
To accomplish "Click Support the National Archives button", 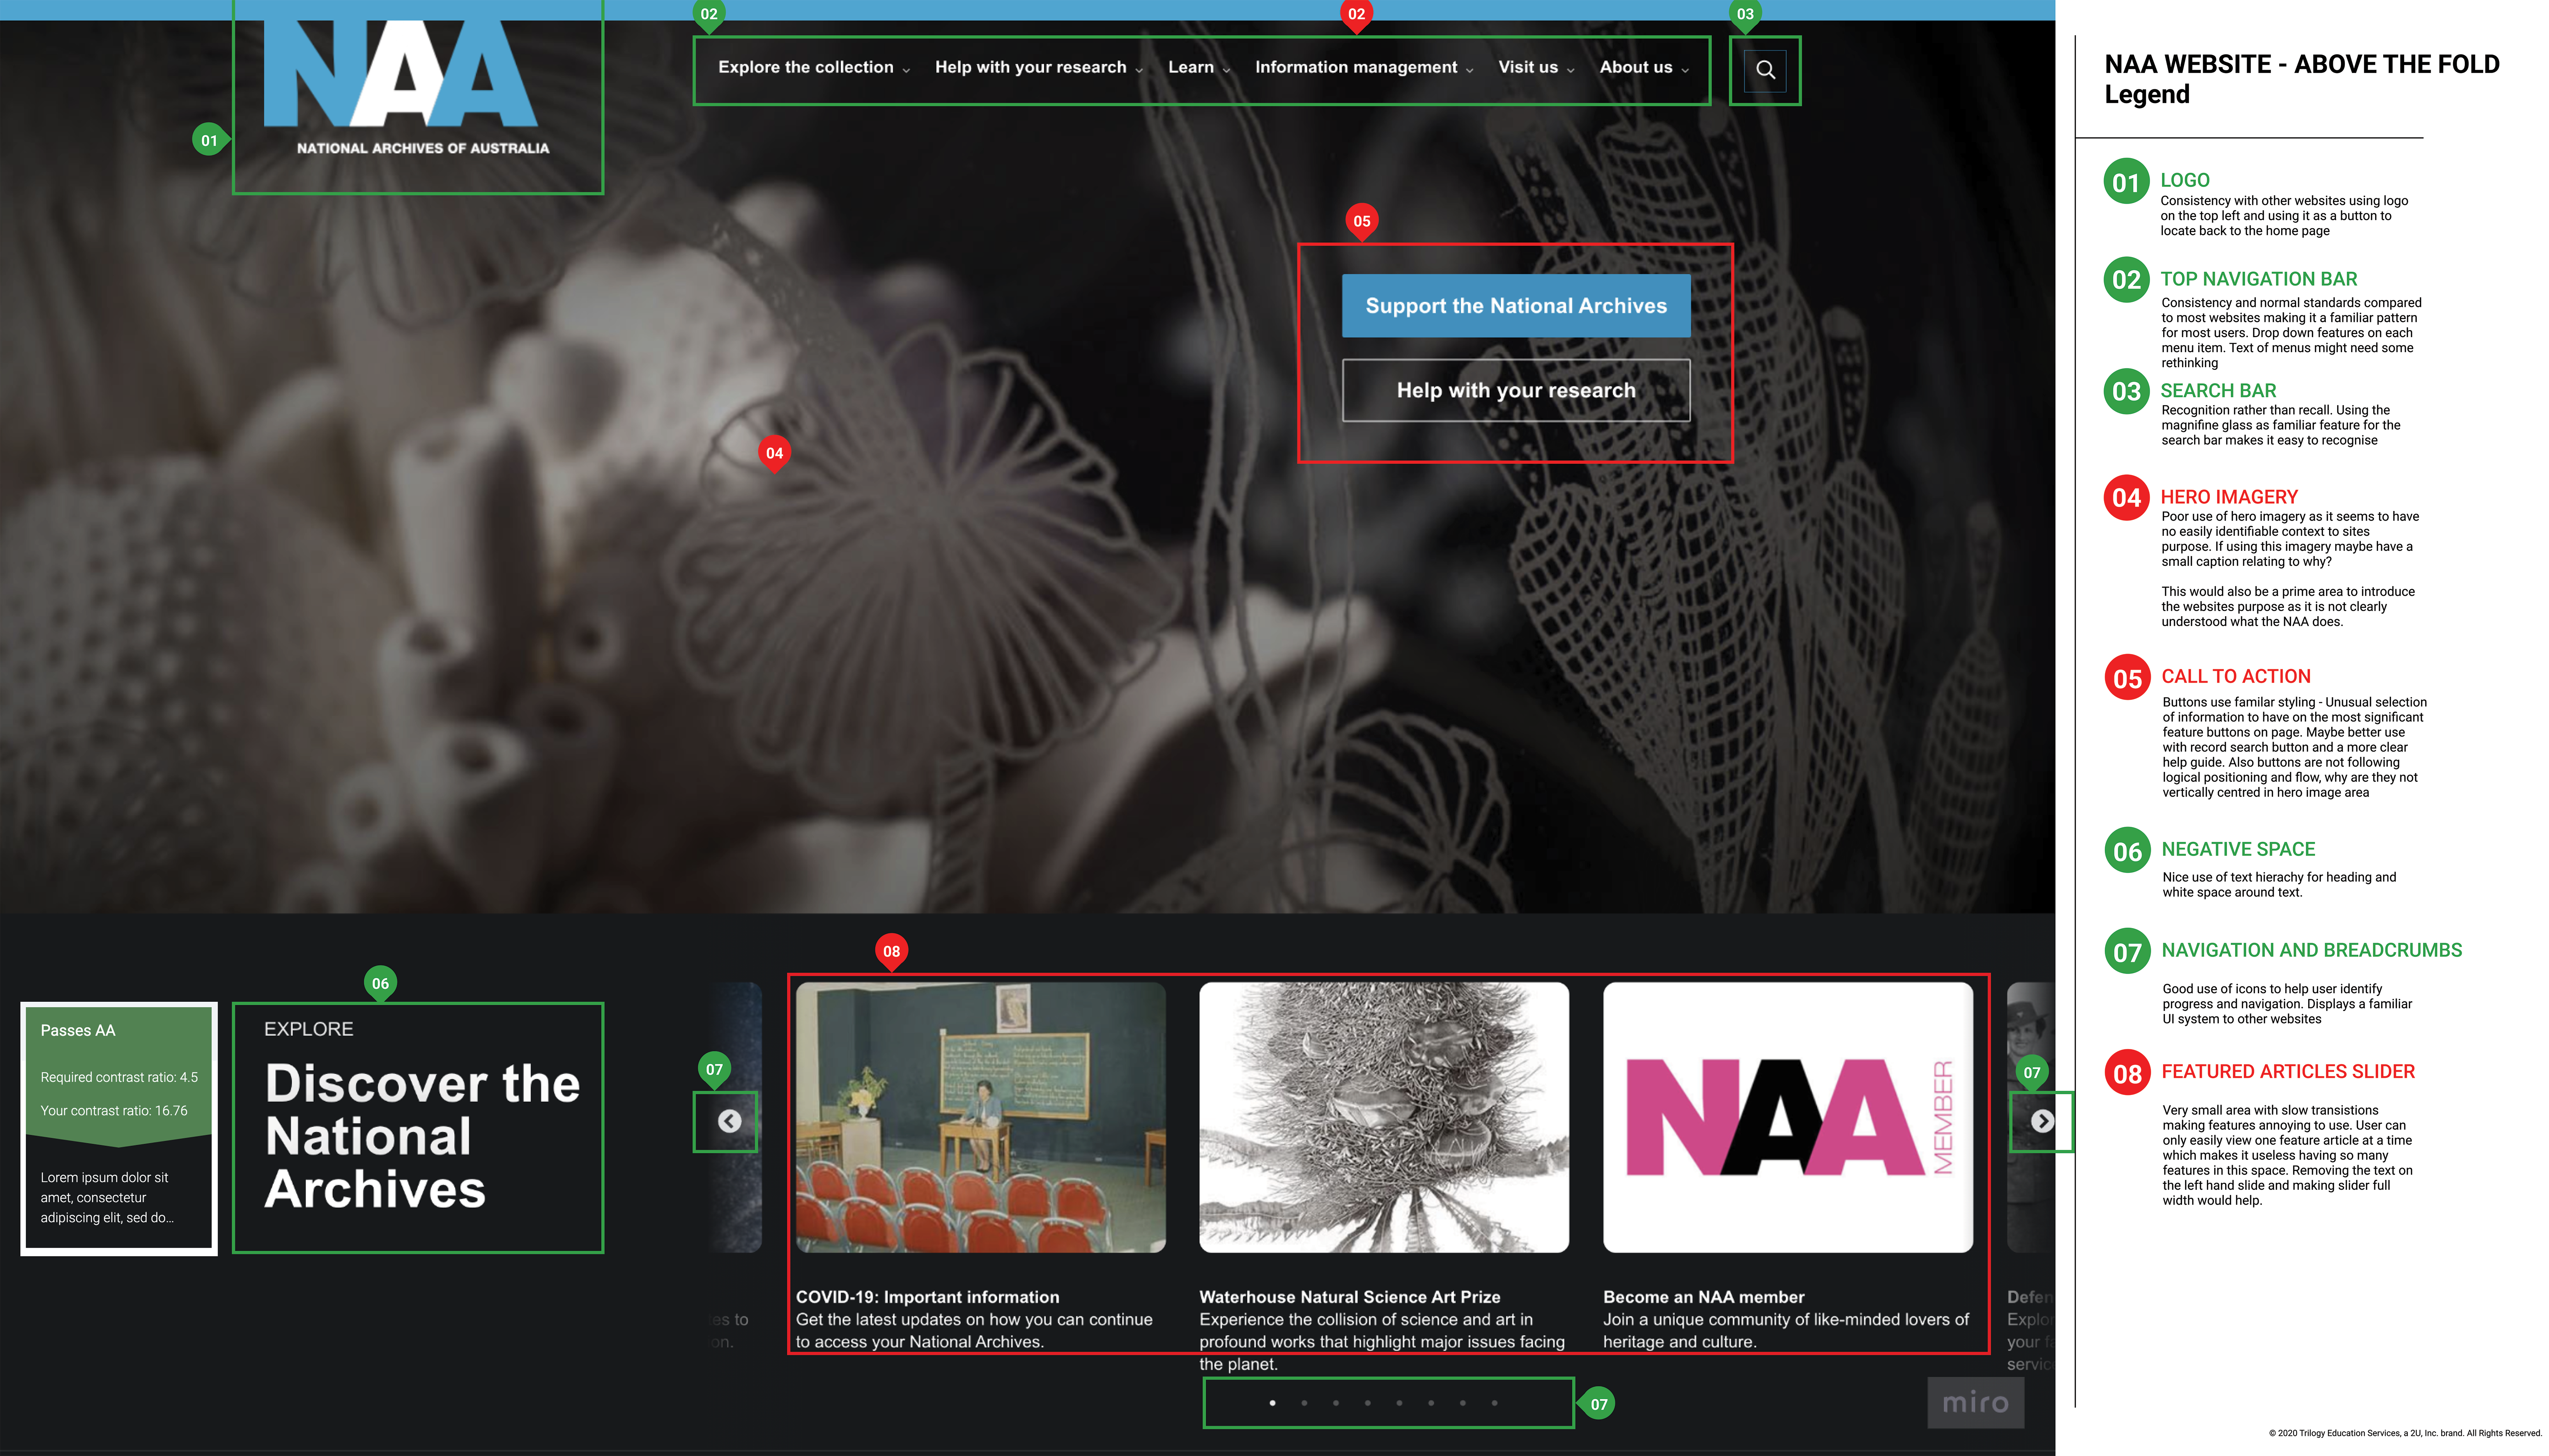I will (1515, 306).
